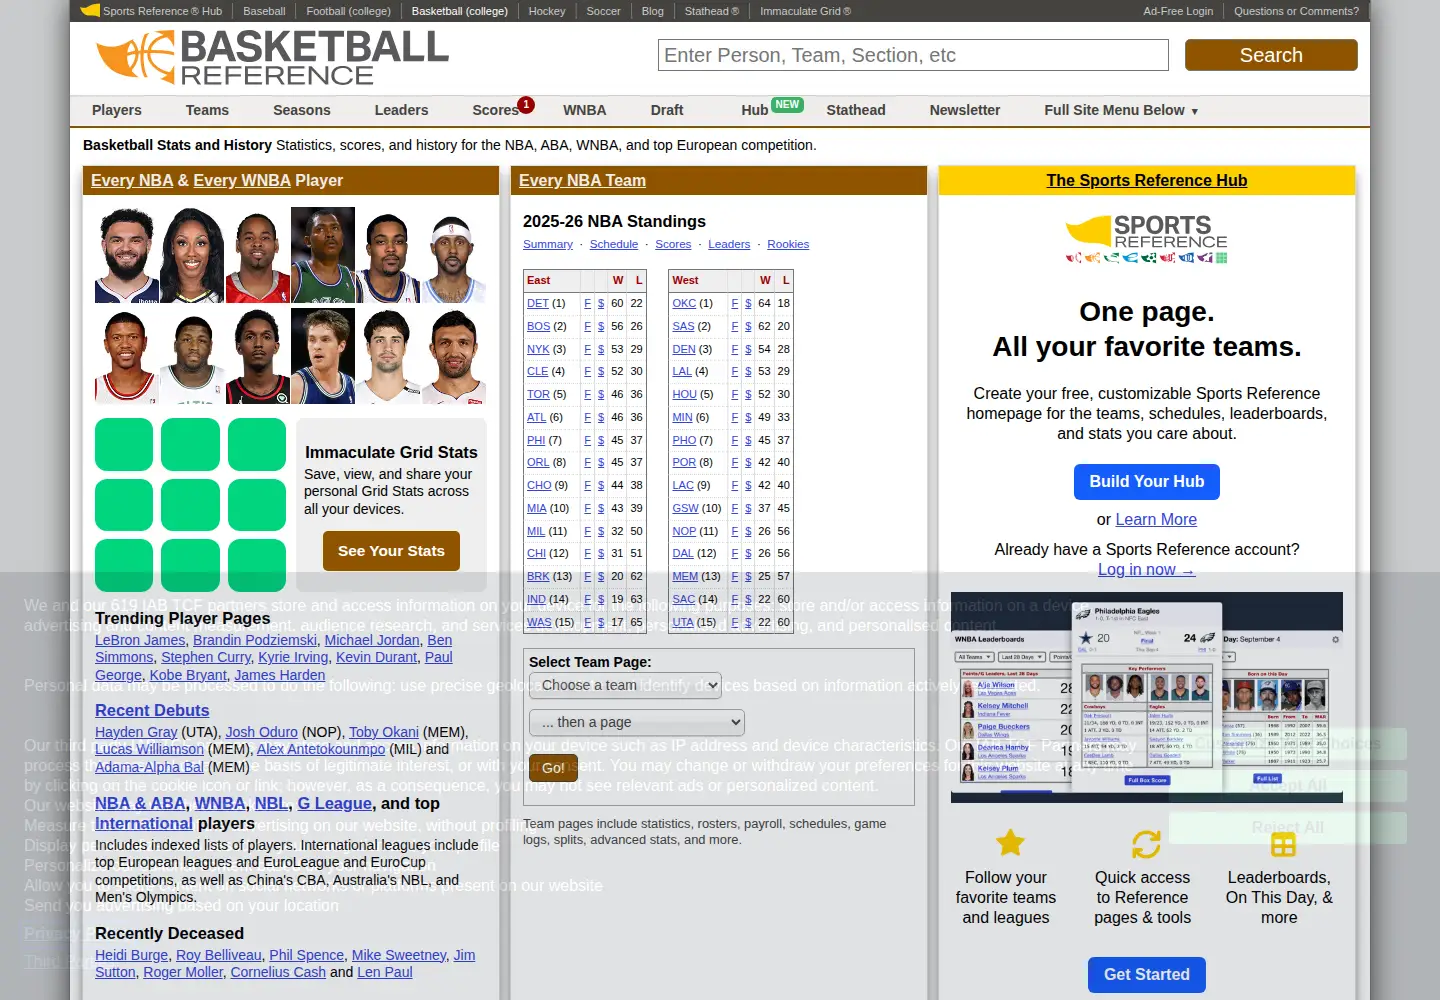Open the Leaders menu

point(401,110)
